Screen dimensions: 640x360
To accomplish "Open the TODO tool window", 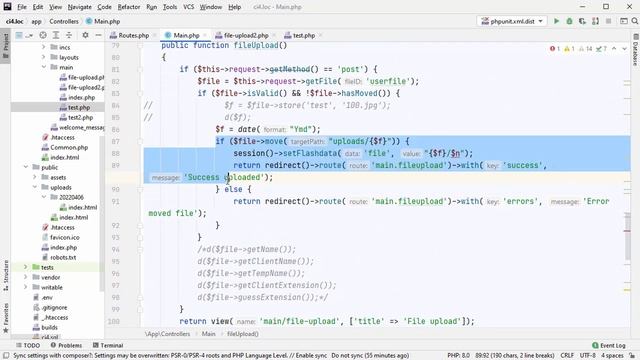I will tap(28, 345).
